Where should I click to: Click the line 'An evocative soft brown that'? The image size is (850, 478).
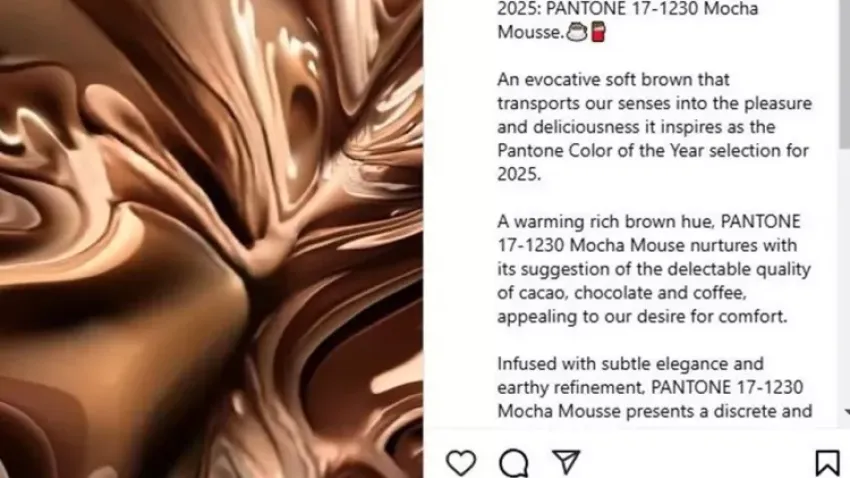613,80
